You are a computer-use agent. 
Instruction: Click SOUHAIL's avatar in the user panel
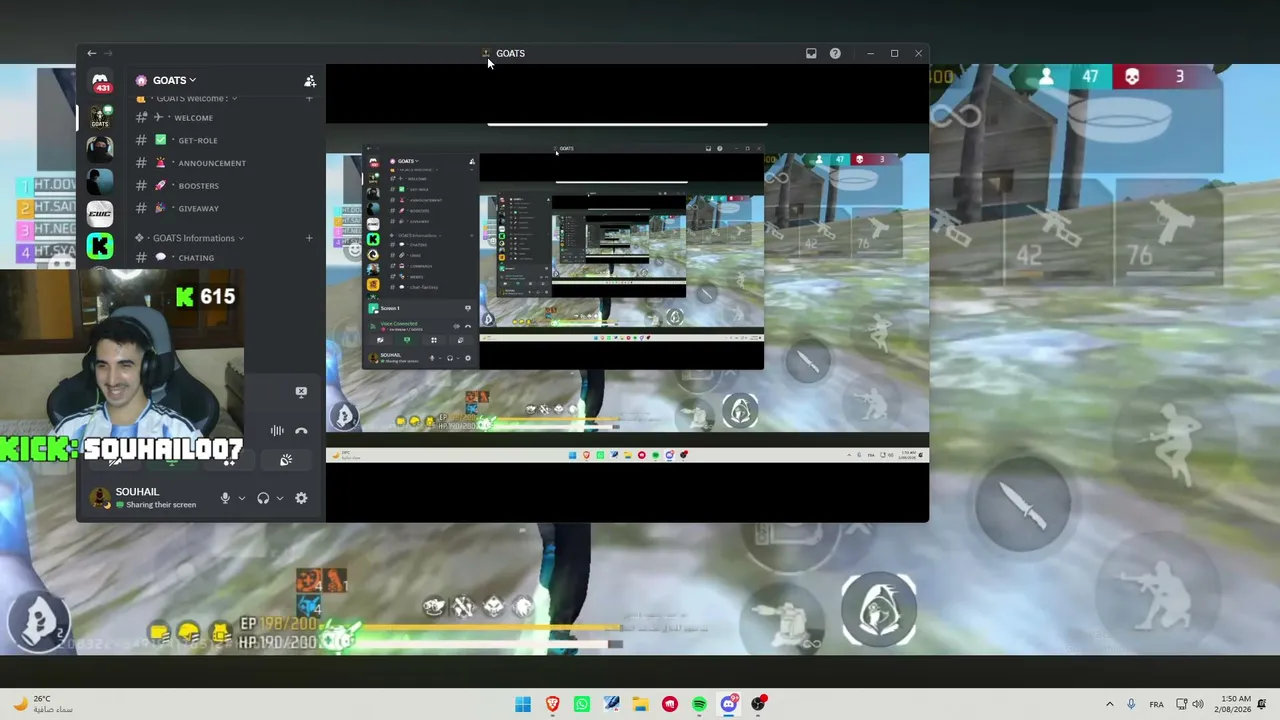point(100,498)
